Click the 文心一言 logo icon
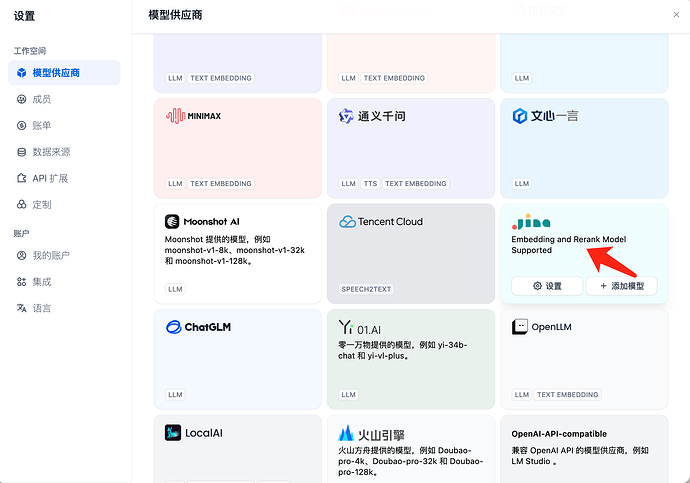Viewport: 690px width, 483px height. (x=520, y=116)
